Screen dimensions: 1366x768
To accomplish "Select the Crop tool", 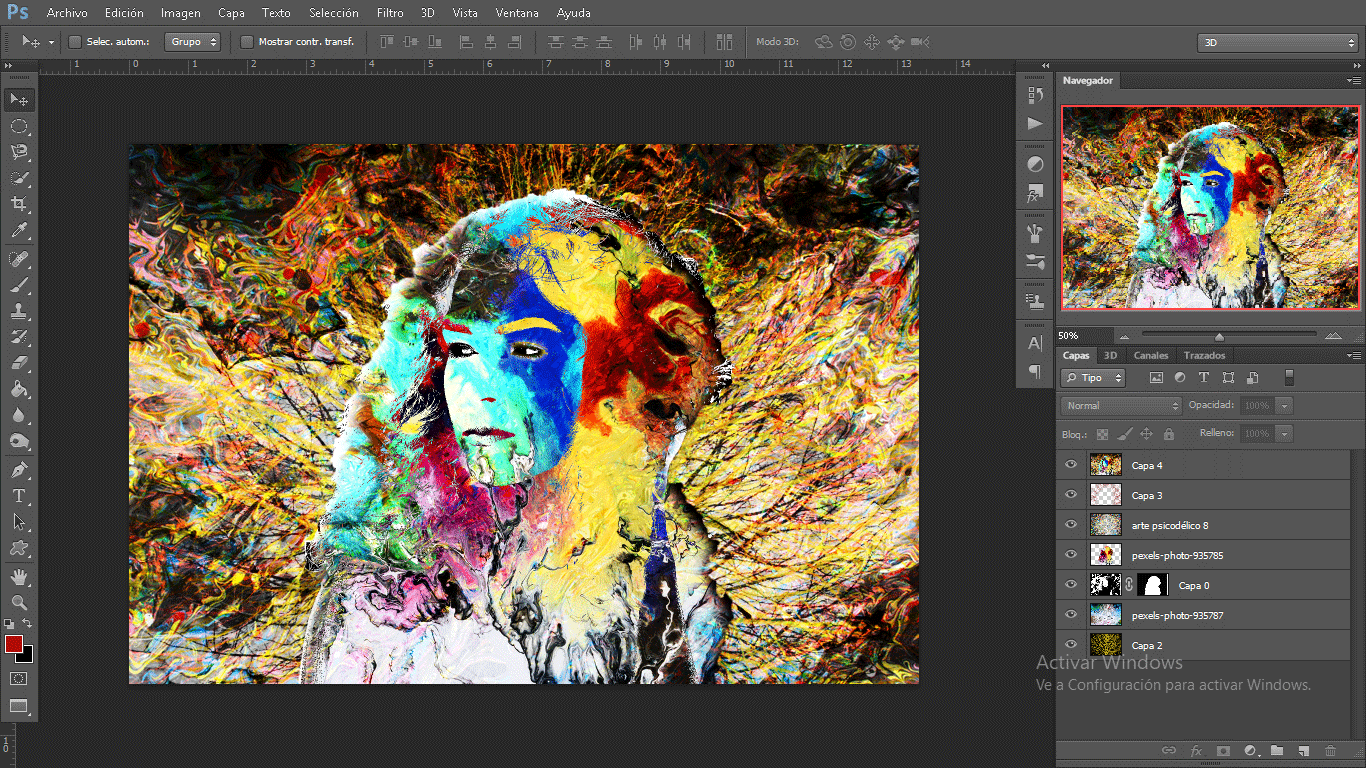I will pyautogui.click(x=19, y=205).
